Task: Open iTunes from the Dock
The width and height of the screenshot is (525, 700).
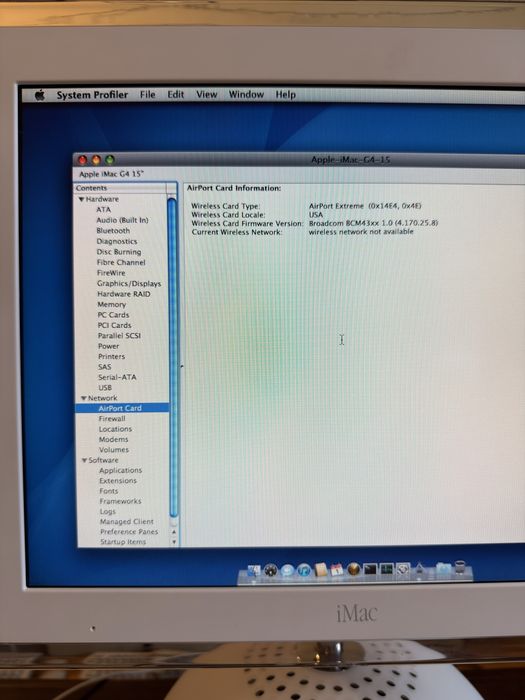Action: coord(304,570)
